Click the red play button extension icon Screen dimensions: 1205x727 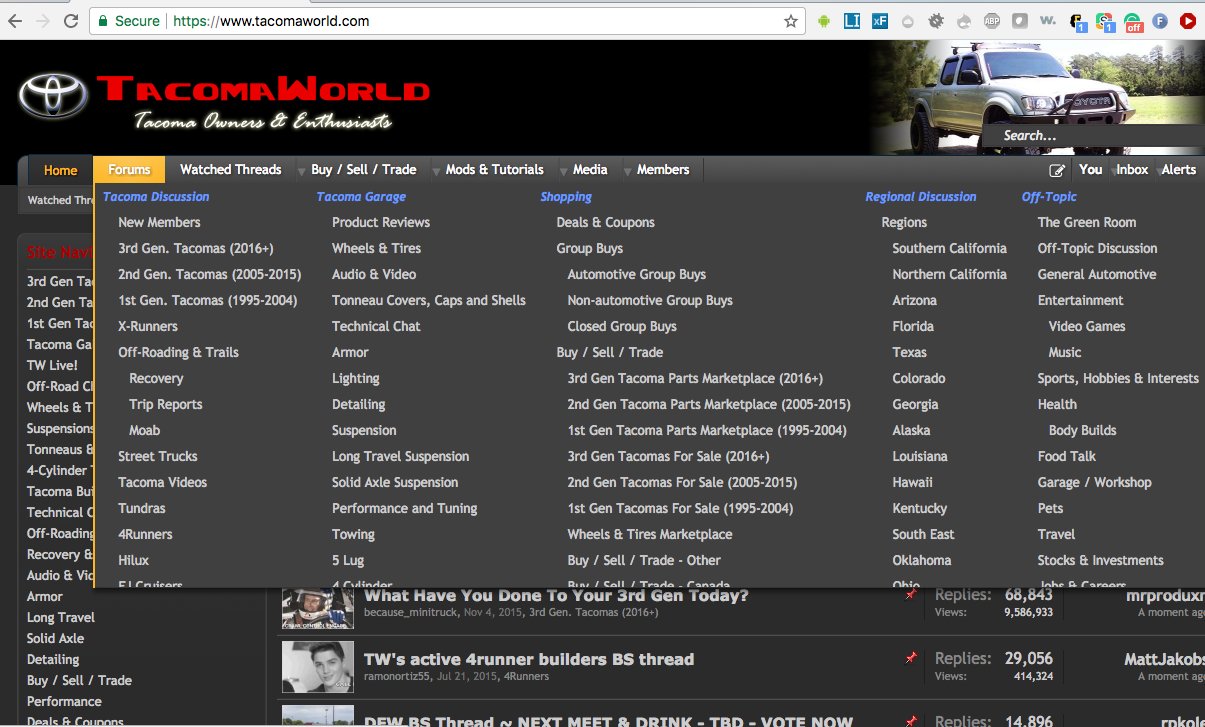1188,20
